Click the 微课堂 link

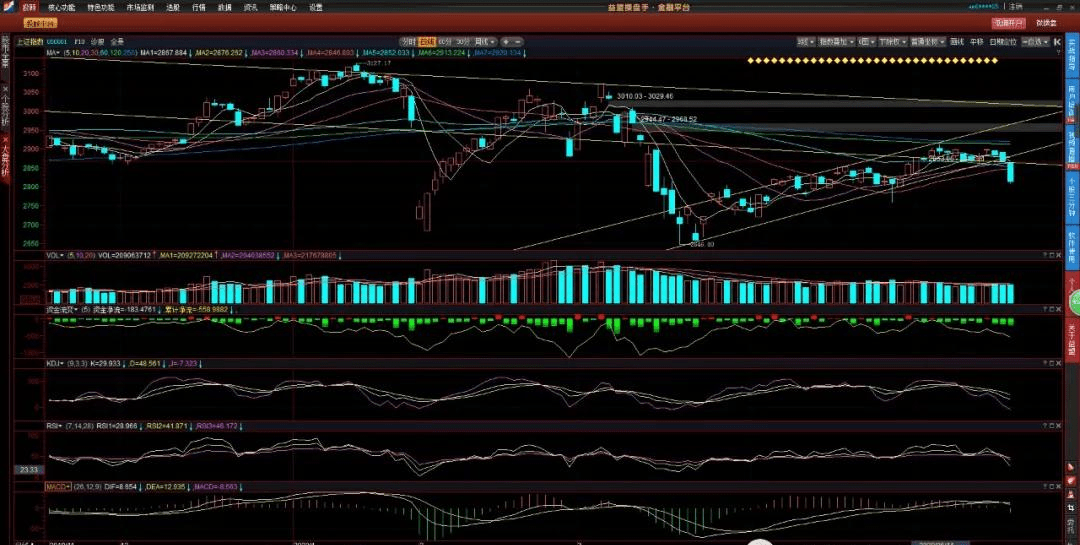tap(1046, 22)
